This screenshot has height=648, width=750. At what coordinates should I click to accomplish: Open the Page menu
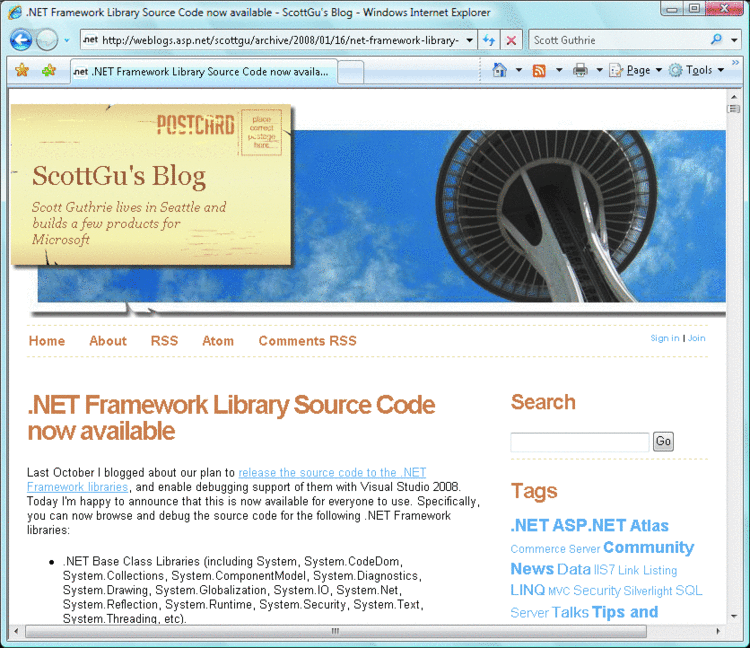tap(635, 71)
